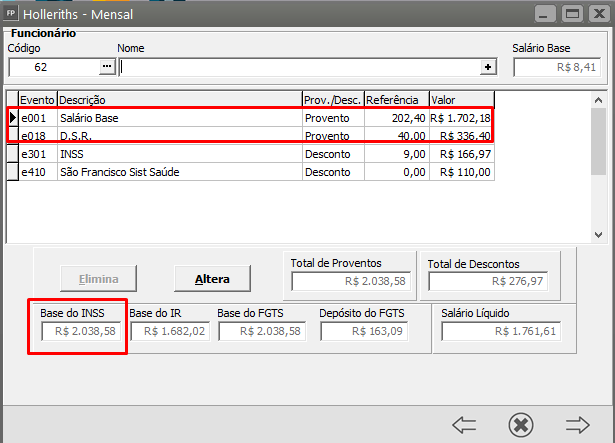Open employee code lookup ellipsis button

(x=107, y=67)
